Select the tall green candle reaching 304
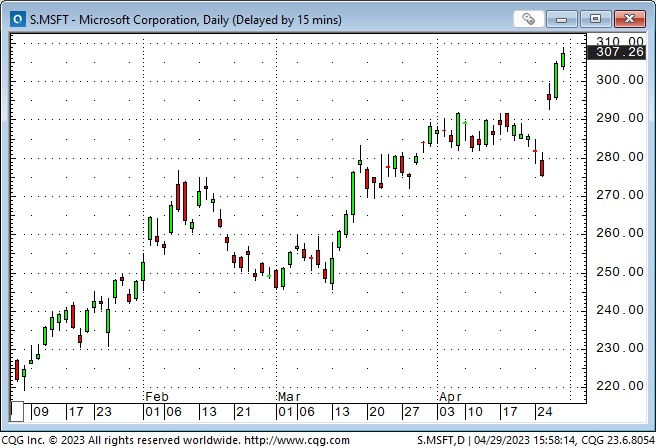Screen dimensions: 656x448 (556, 80)
